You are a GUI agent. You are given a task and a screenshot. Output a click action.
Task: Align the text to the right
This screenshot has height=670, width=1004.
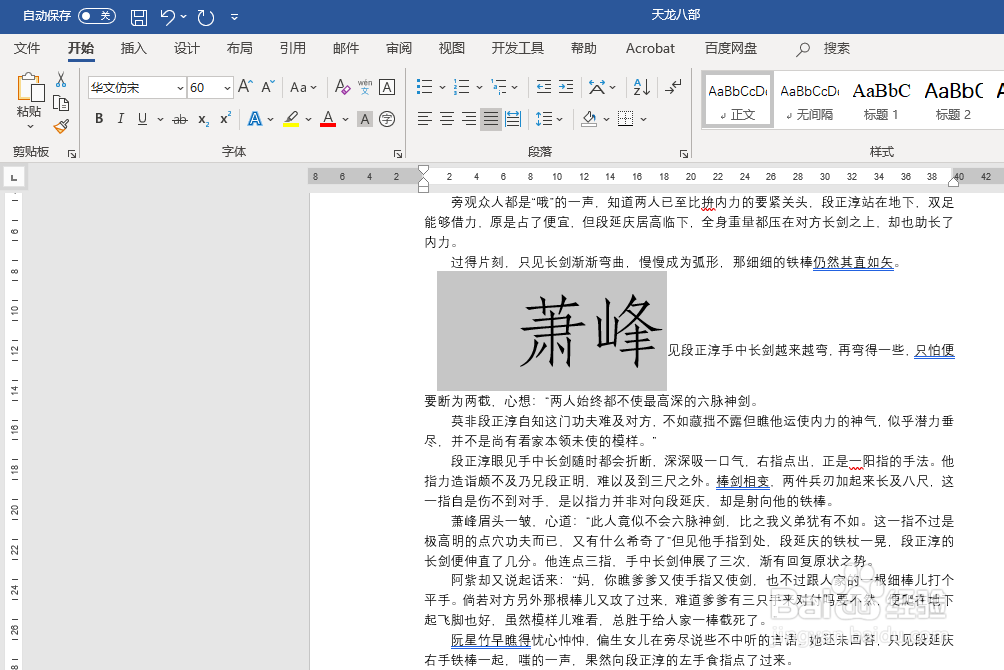tap(469, 119)
